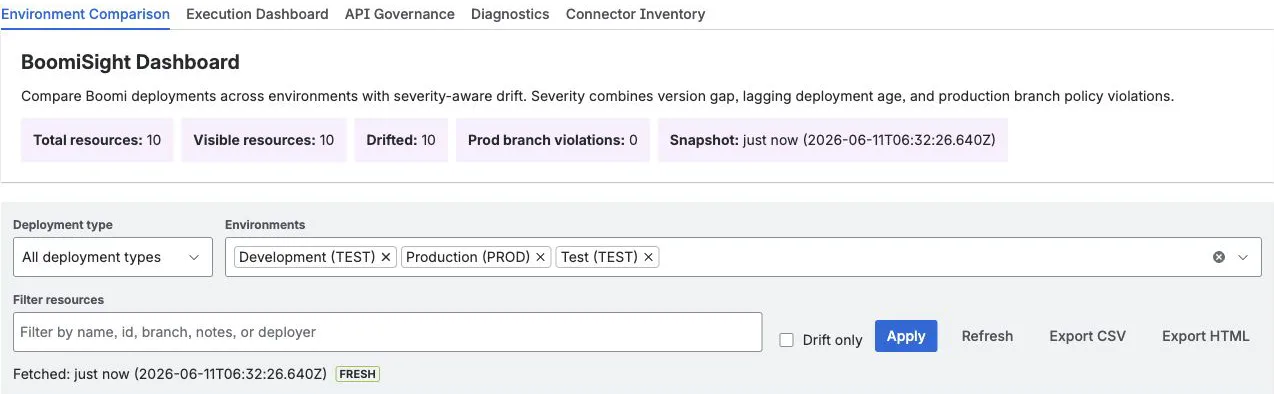Export results as CSV

pyautogui.click(x=1087, y=336)
